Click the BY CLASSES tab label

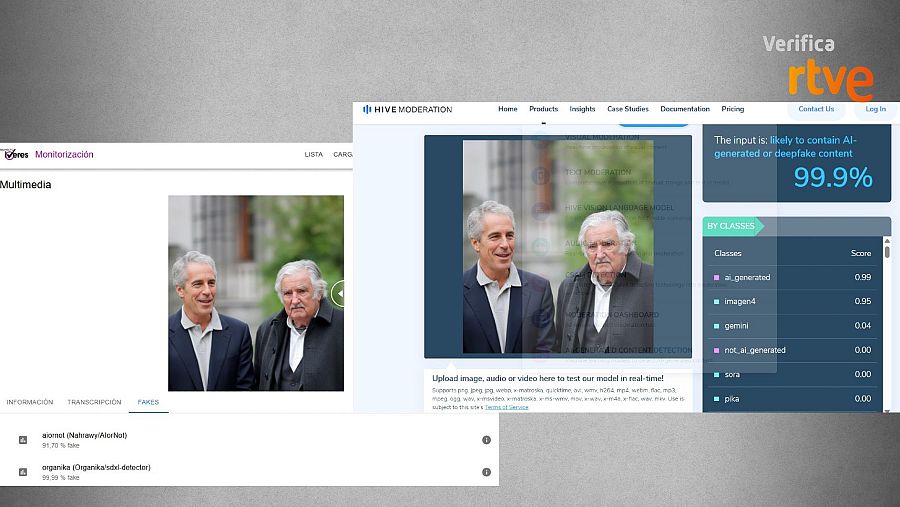click(x=731, y=226)
